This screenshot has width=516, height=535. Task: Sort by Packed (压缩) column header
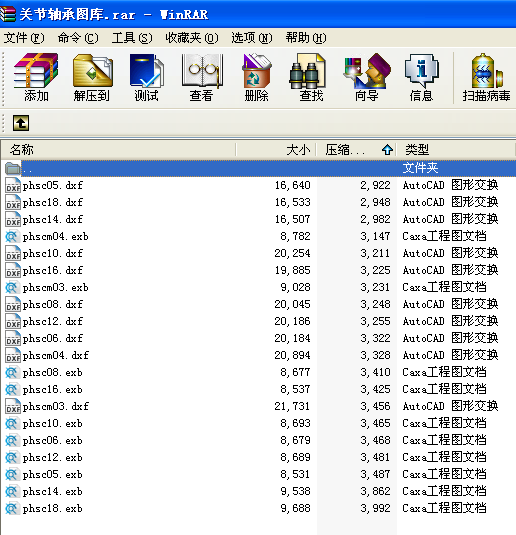pyautogui.click(x=356, y=149)
